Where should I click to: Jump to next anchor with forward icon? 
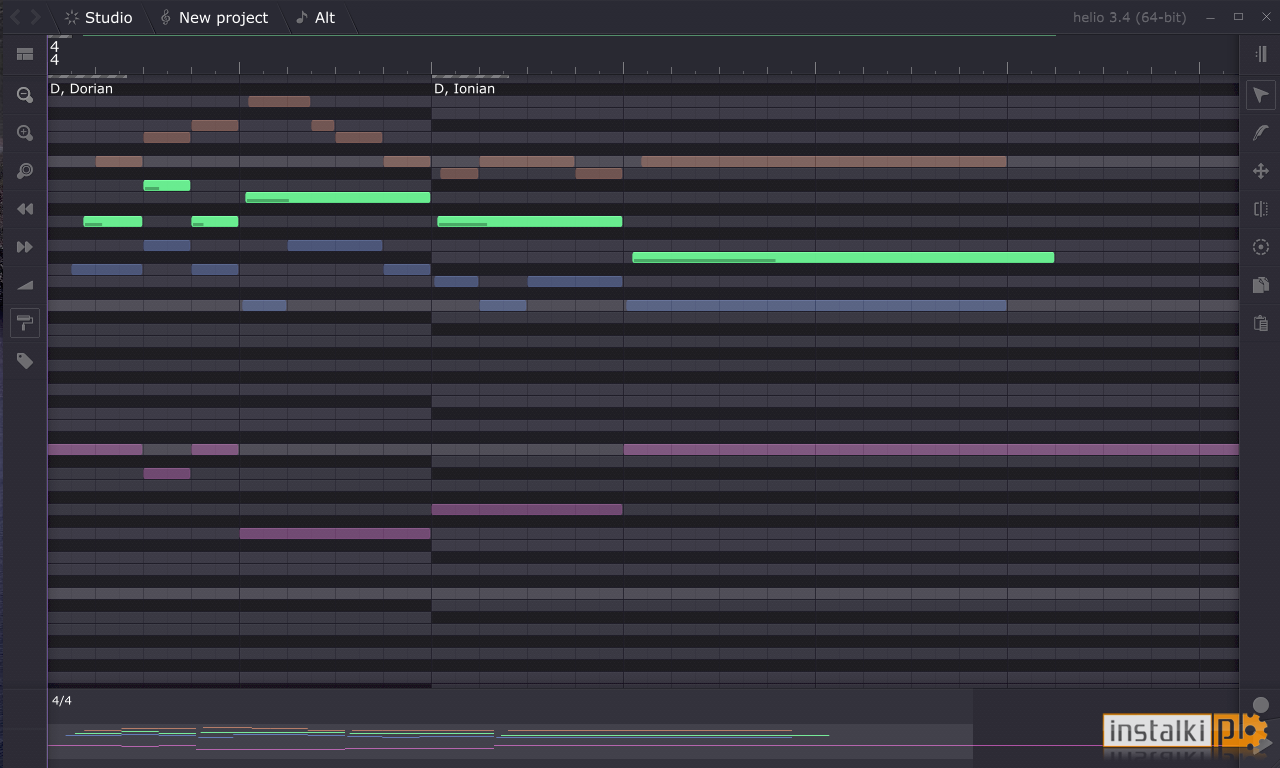pos(25,247)
